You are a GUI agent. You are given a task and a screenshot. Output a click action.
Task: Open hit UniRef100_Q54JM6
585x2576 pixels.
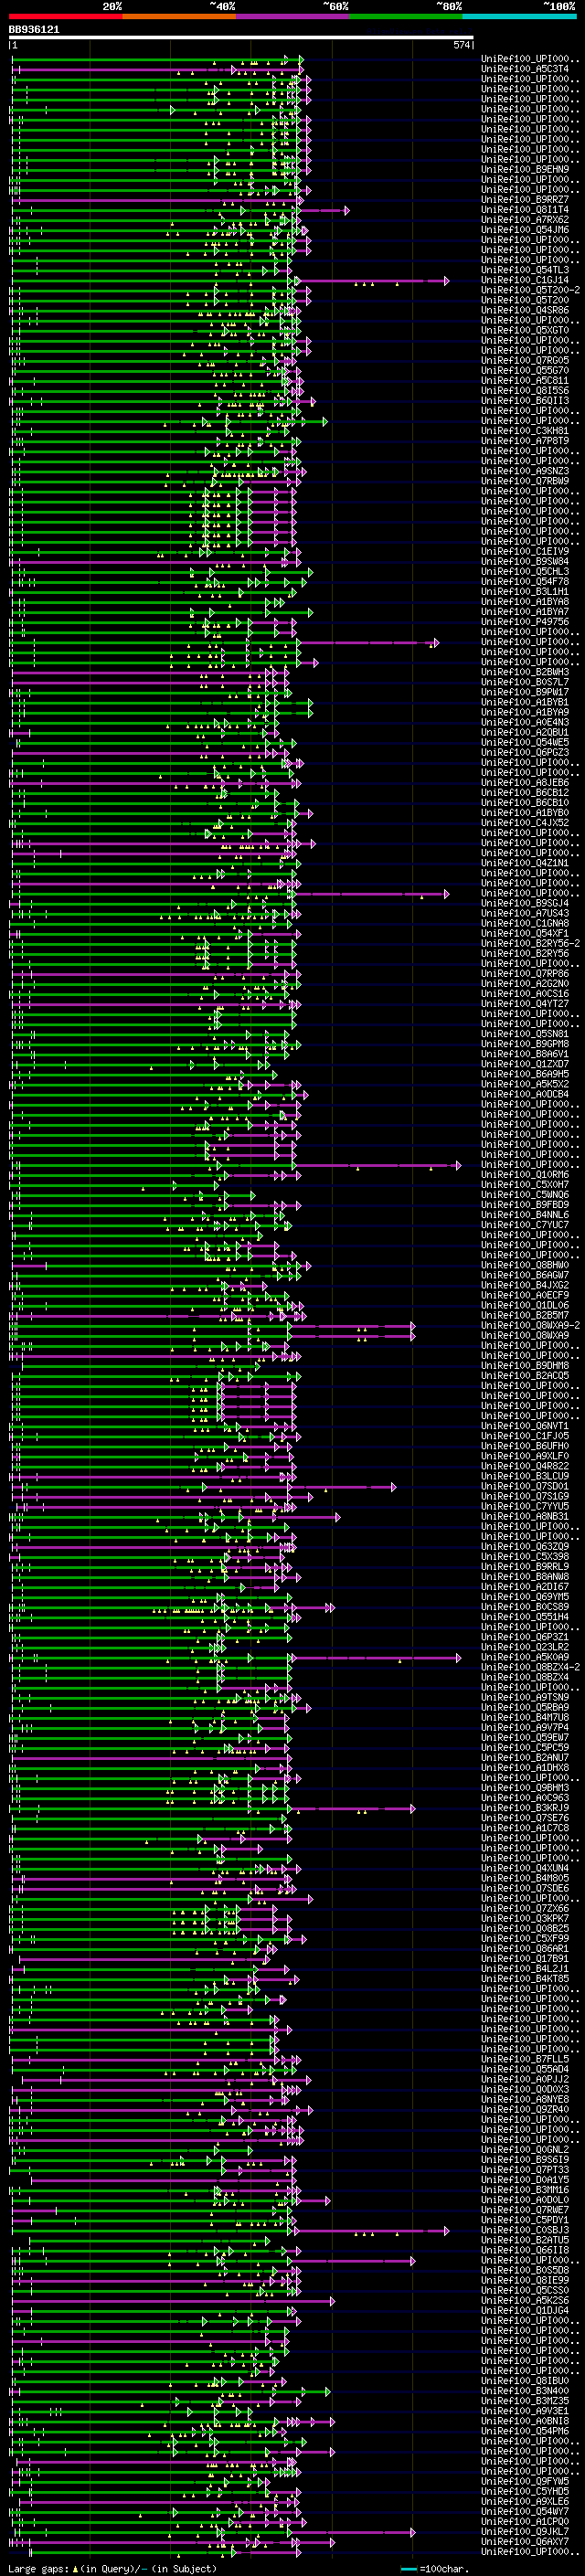tap(525, 230)
